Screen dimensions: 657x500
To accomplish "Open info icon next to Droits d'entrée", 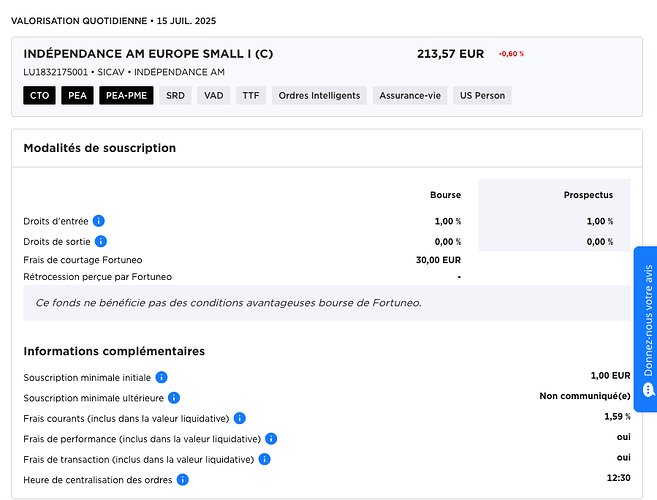I will coord(98,221).
